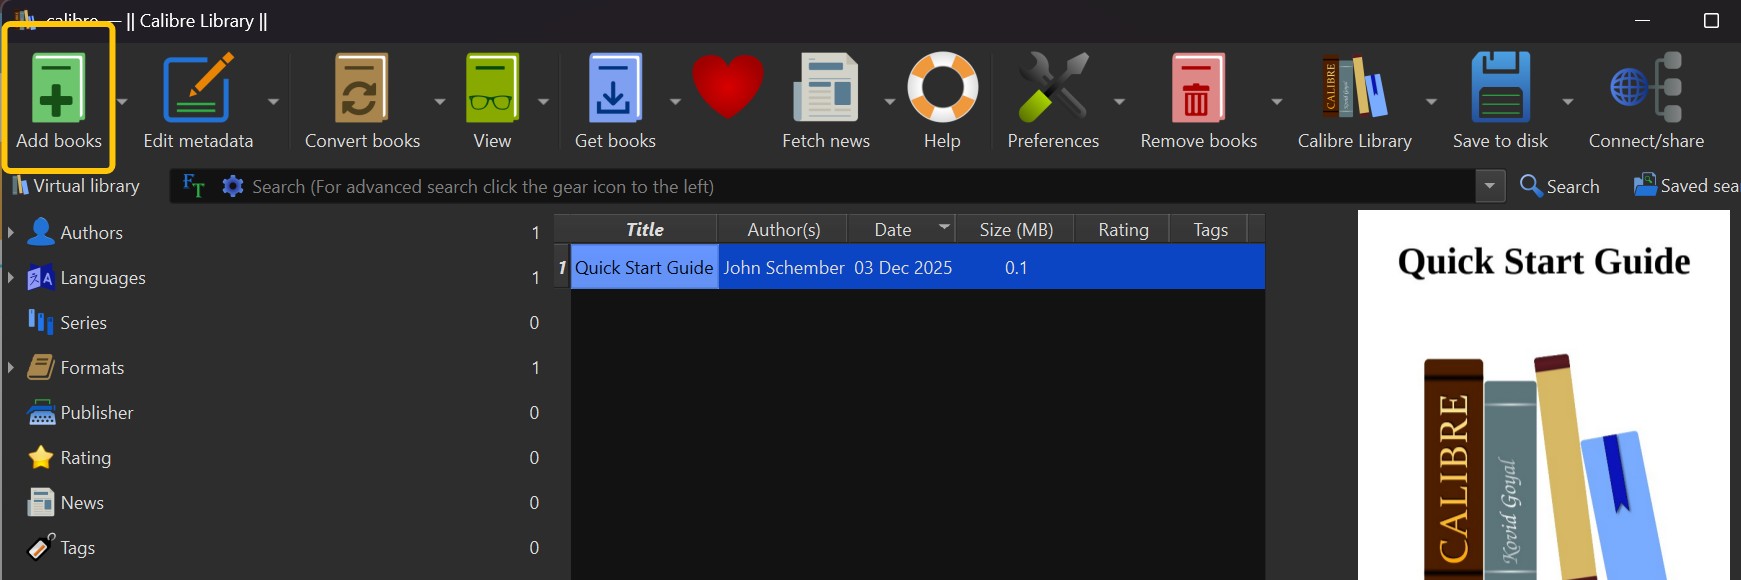
Task: Select Series in tag browser
Action: 83,322
